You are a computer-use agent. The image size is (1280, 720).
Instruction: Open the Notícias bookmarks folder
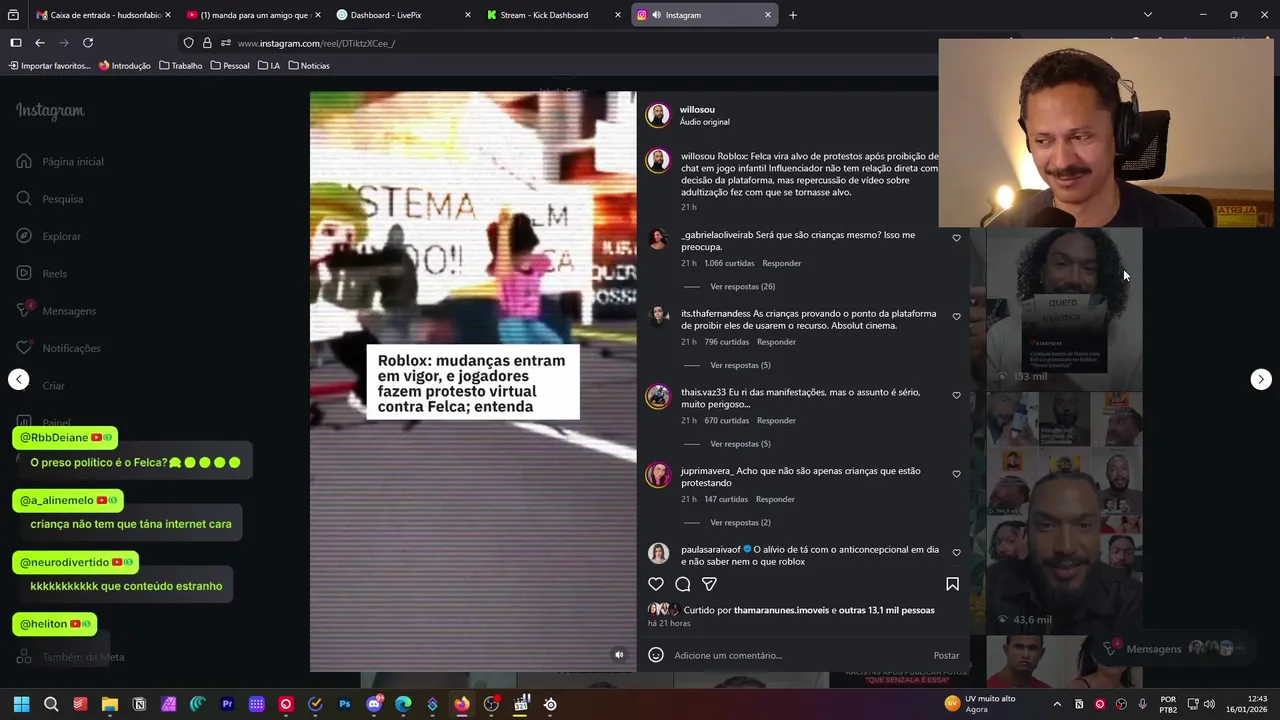309,66
